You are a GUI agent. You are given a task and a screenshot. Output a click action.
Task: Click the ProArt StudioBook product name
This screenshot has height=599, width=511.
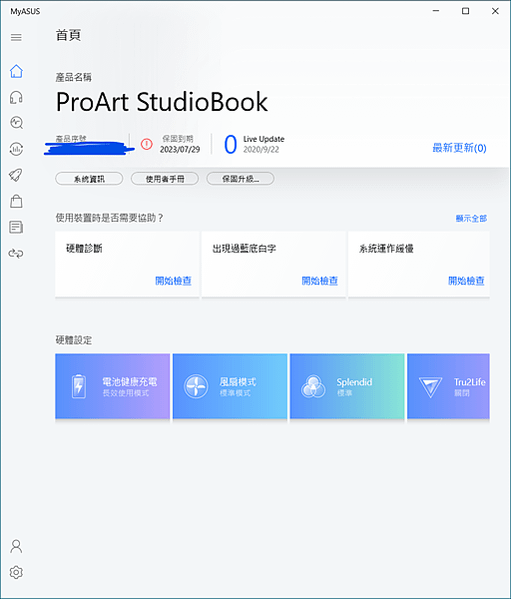(162, 102)
